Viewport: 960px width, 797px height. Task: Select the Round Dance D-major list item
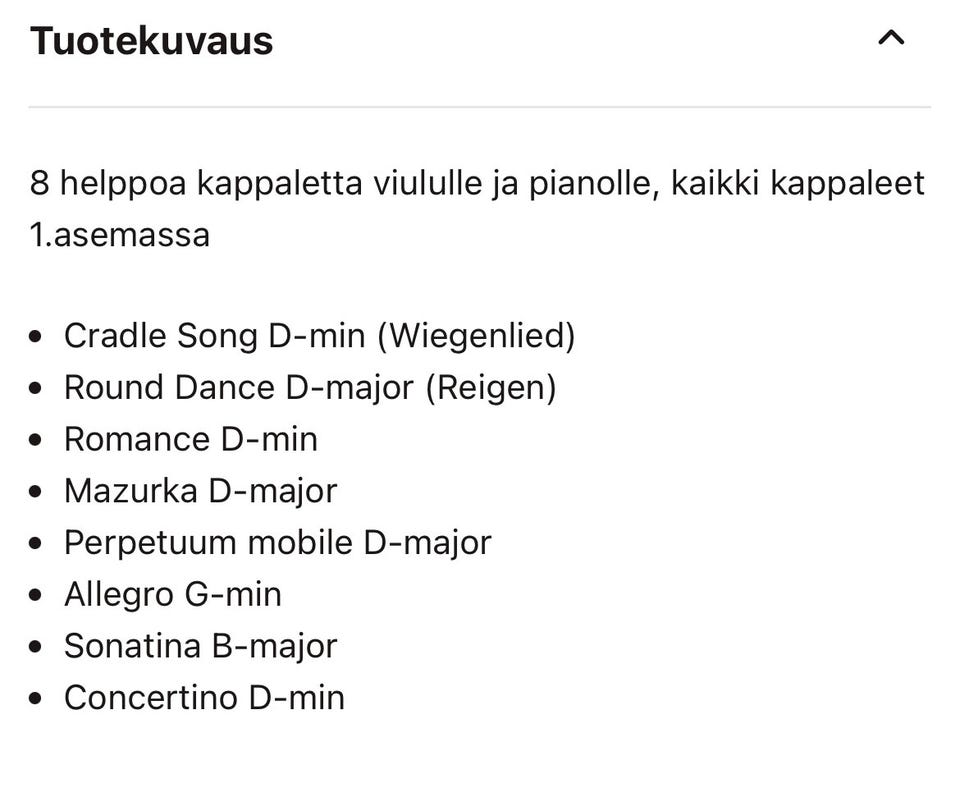coord(309,388)
